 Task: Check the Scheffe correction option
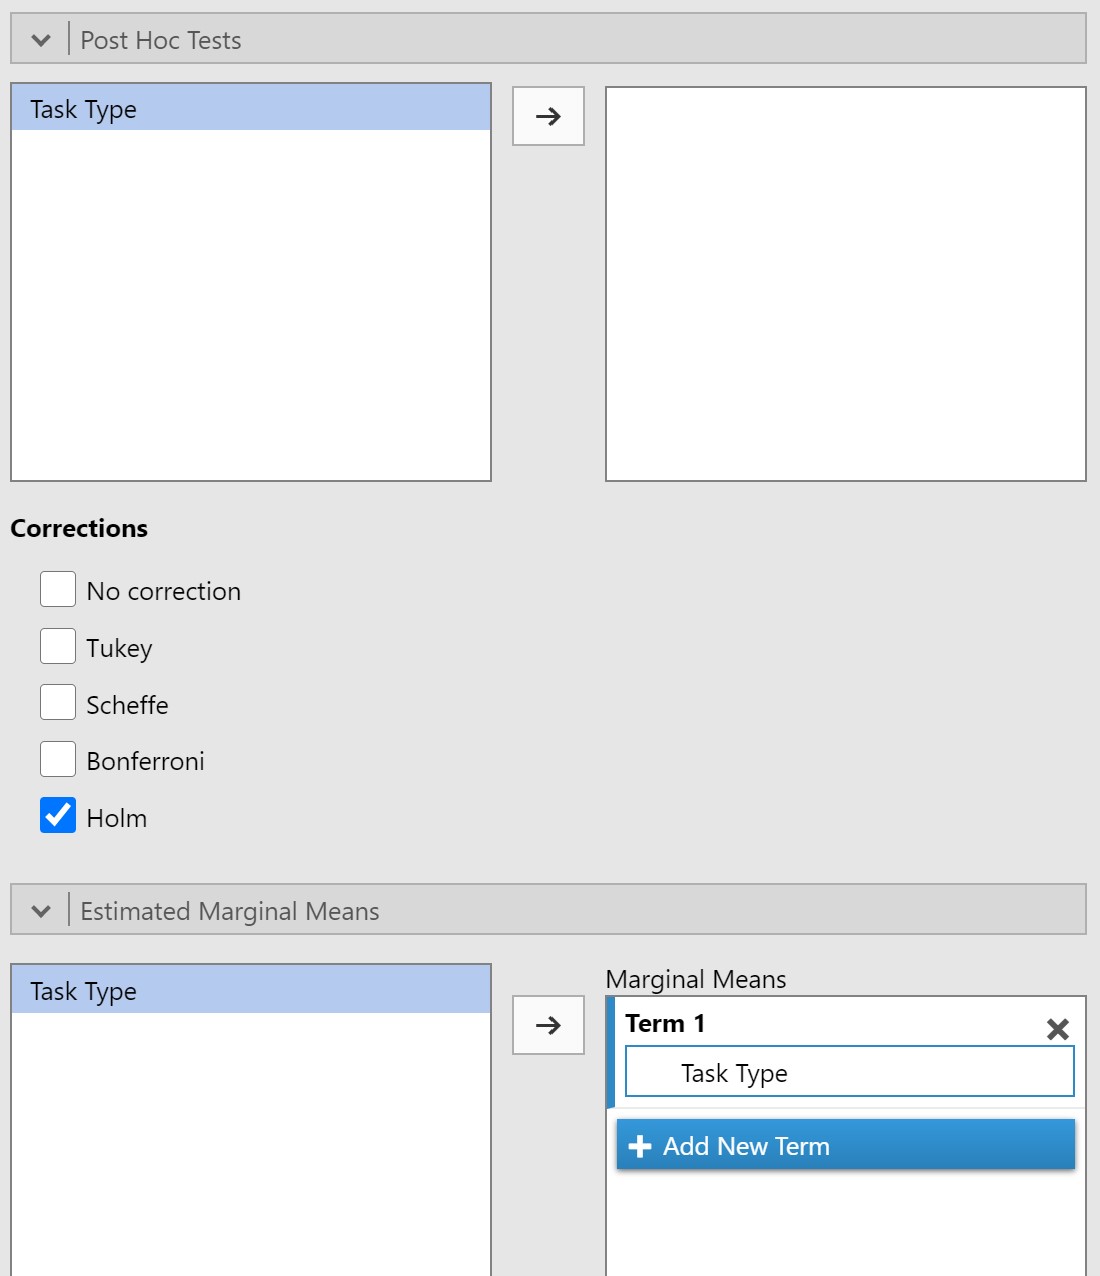click(x=58, y=702)
